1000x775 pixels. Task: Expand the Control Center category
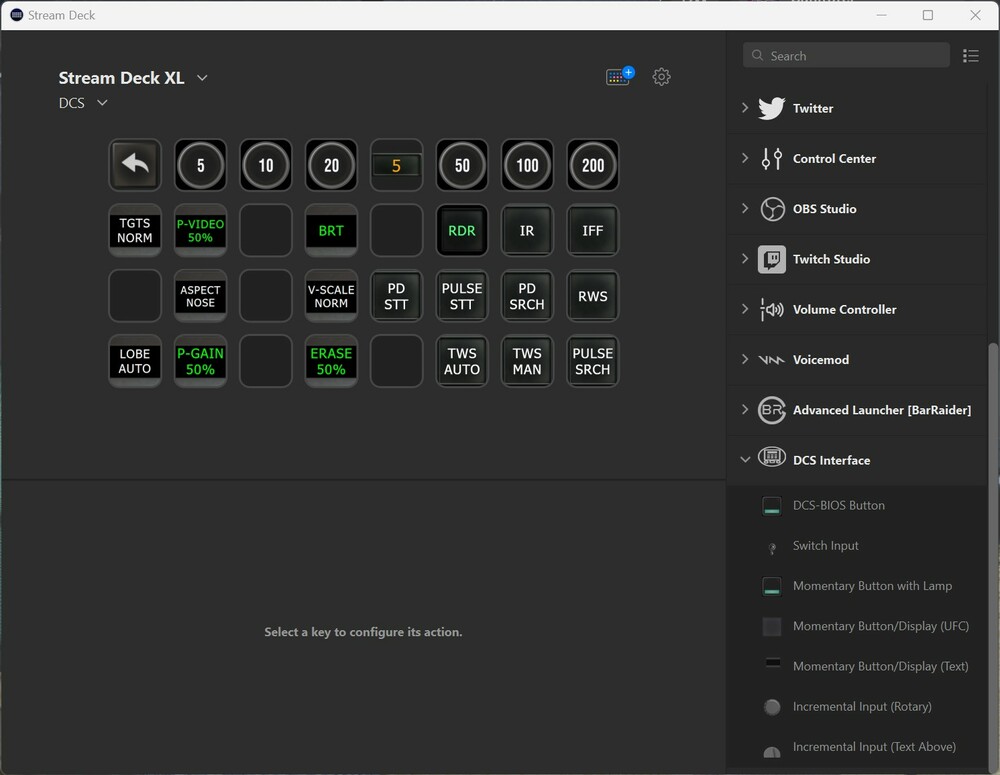click(858, 158)
